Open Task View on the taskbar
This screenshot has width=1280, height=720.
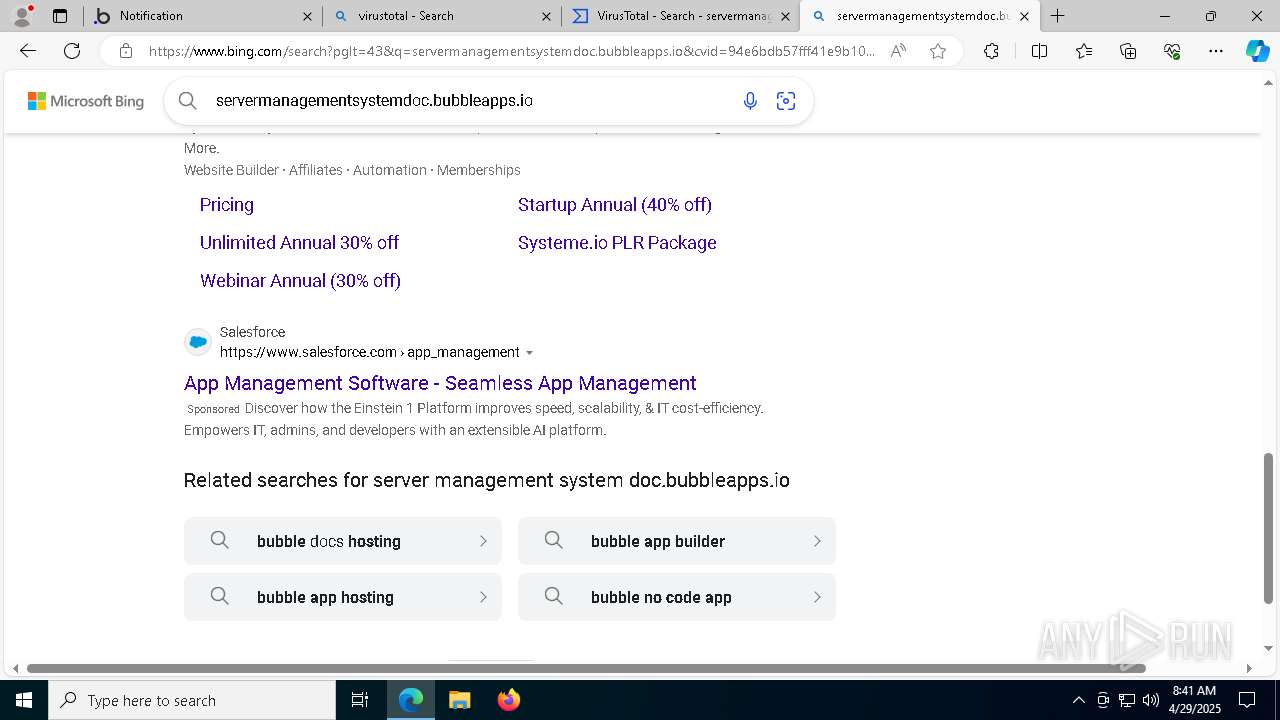coord(360,700)
